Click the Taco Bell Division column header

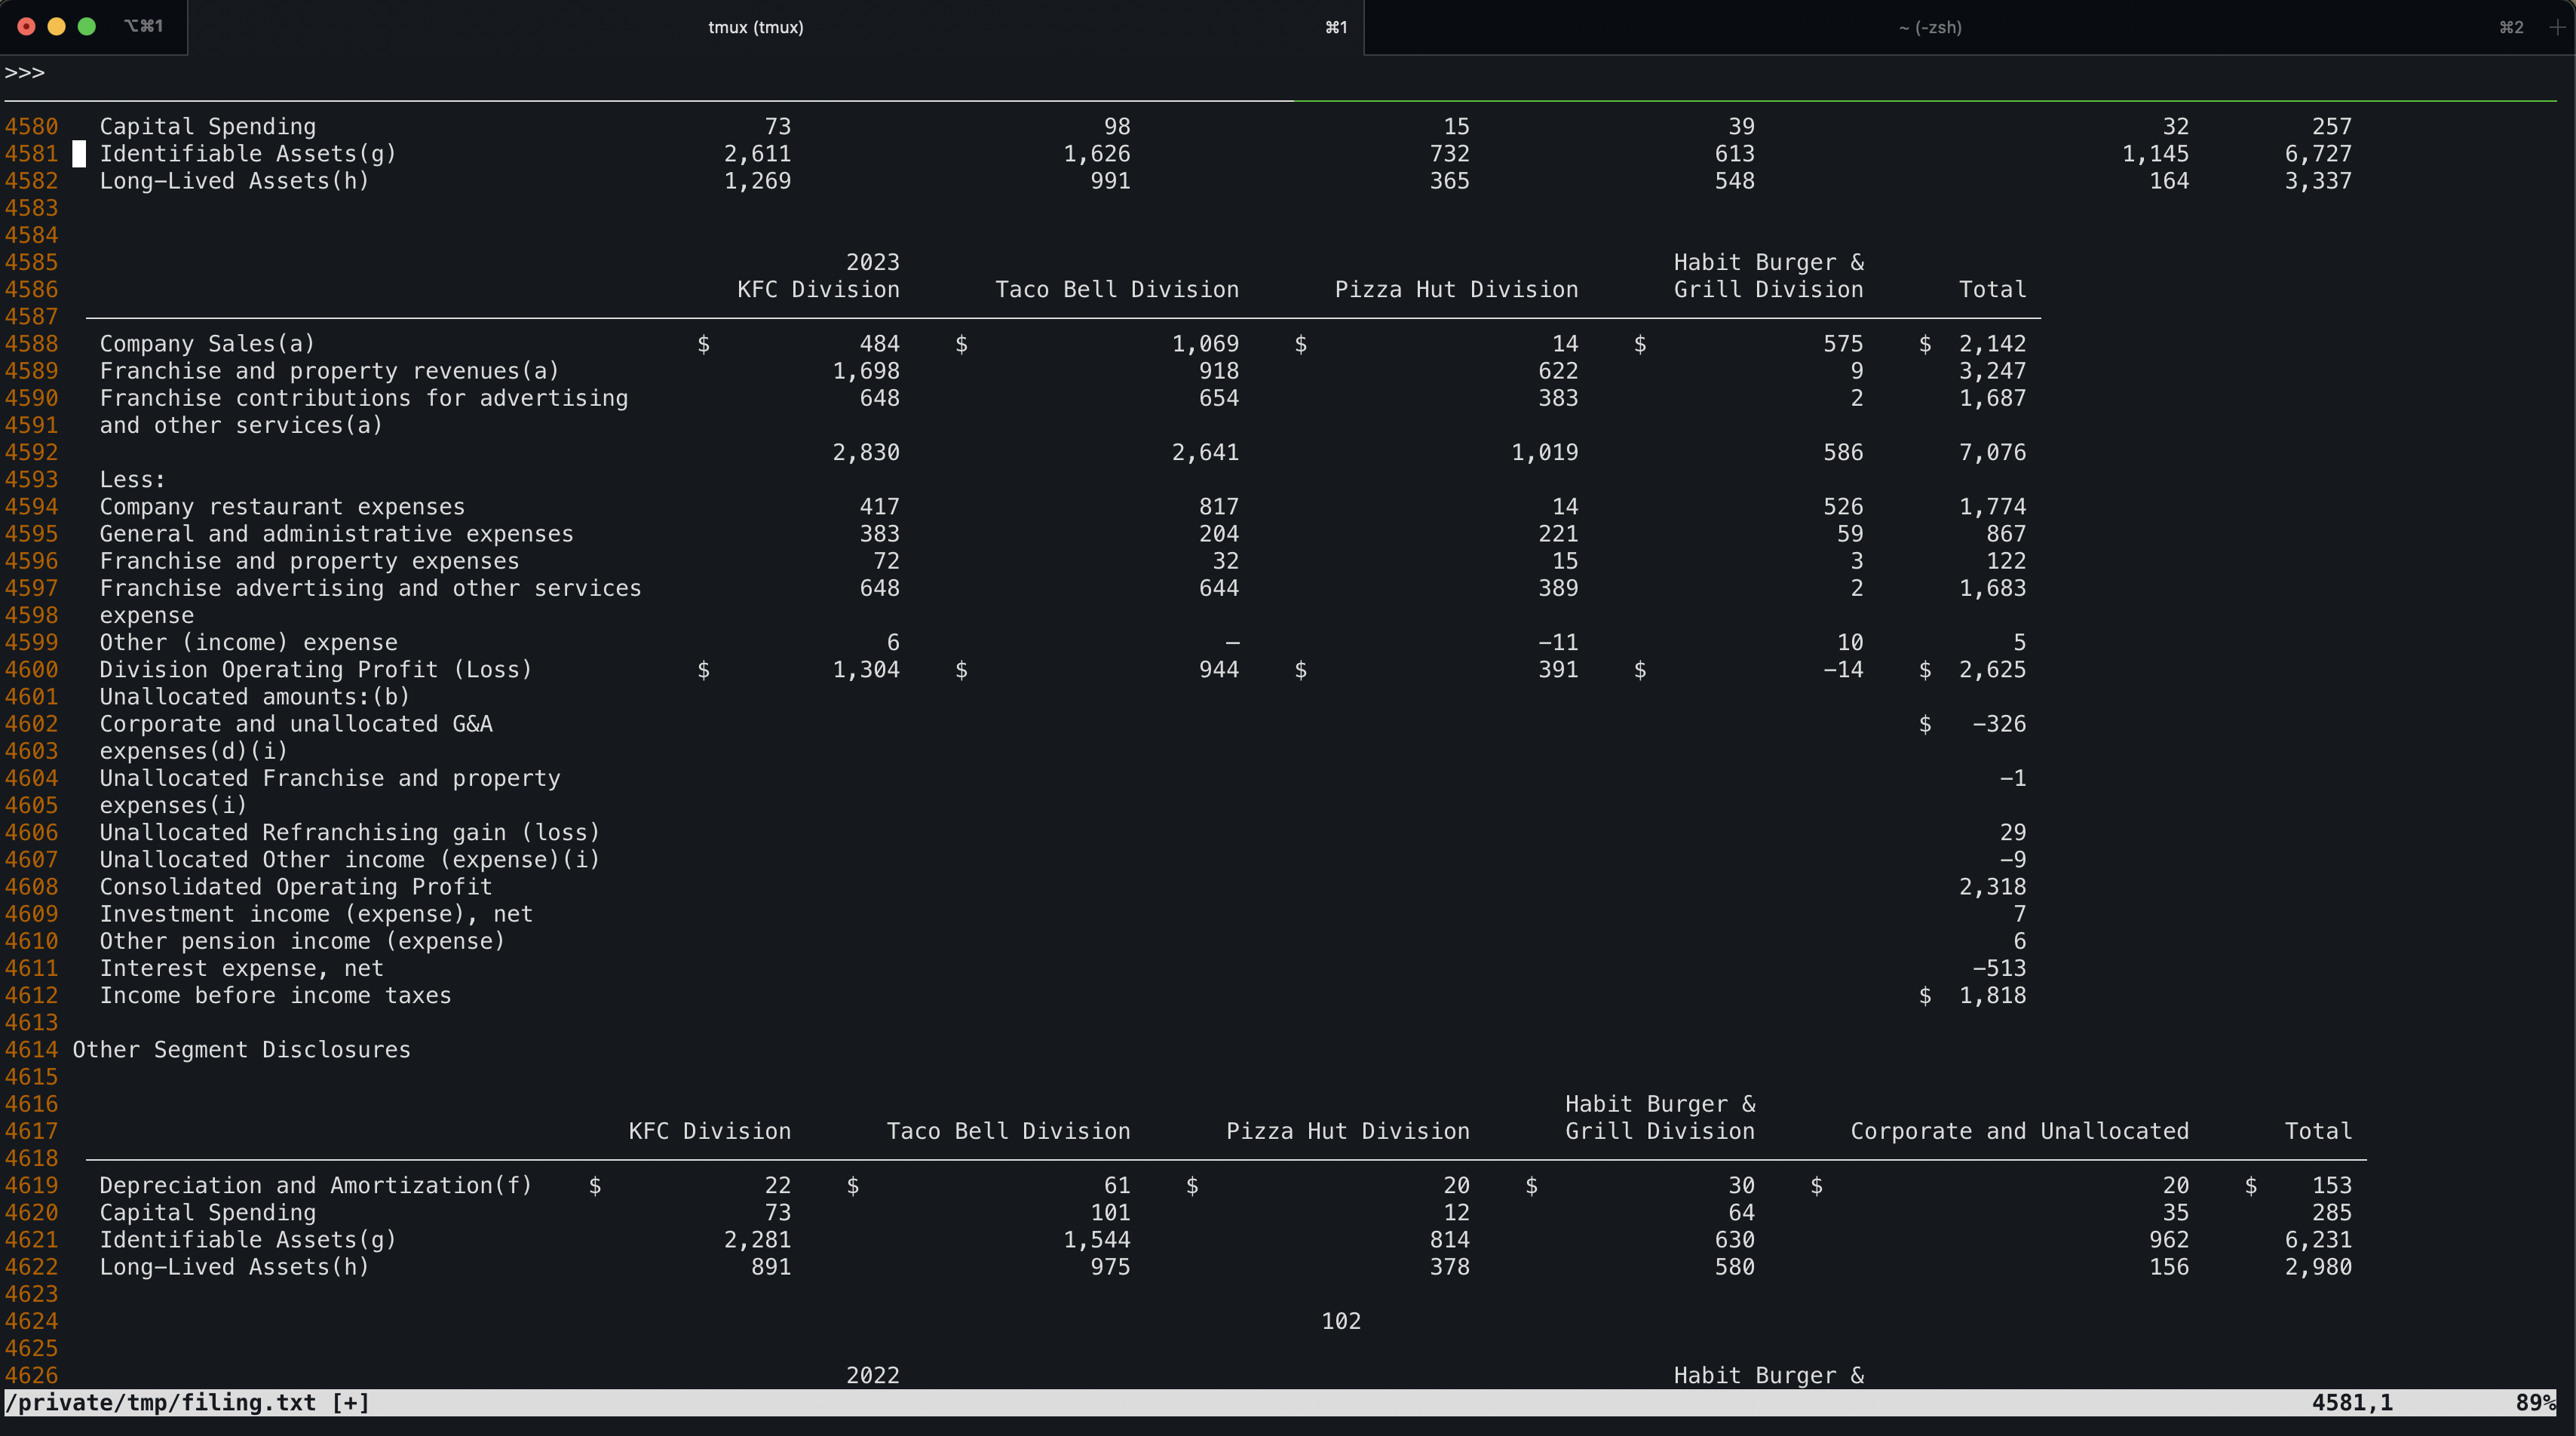coord(1116,290)
